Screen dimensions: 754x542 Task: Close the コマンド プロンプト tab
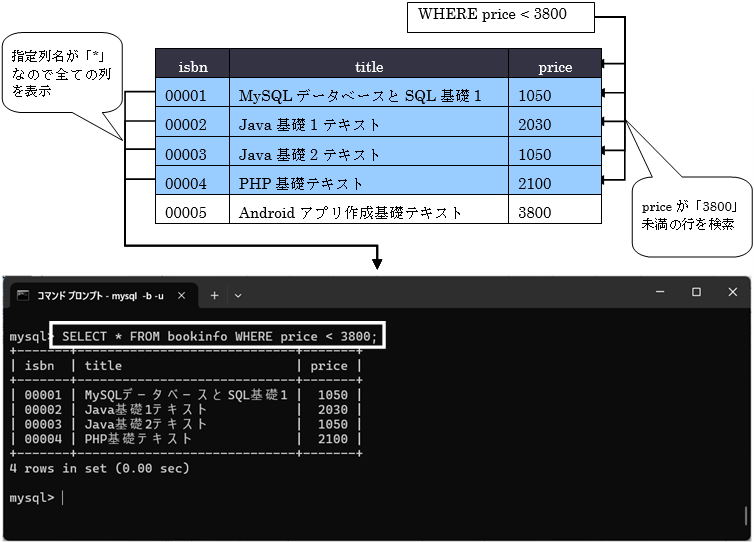(181, 296)
